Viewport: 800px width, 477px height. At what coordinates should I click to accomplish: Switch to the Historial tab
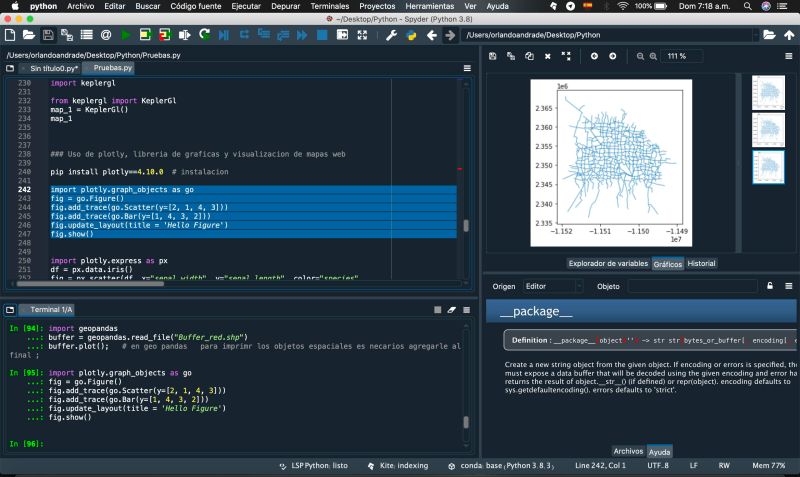click(701, 263)
